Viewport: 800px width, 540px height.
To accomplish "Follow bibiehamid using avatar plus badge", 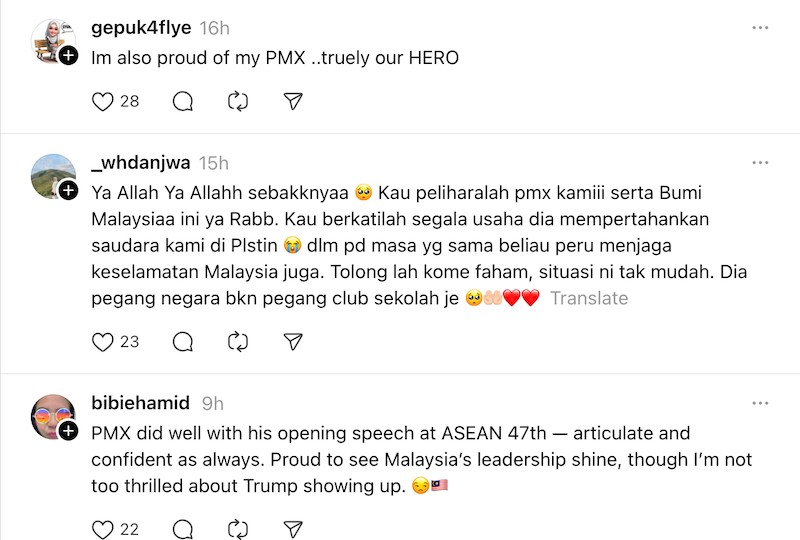I will pos(68,431).
